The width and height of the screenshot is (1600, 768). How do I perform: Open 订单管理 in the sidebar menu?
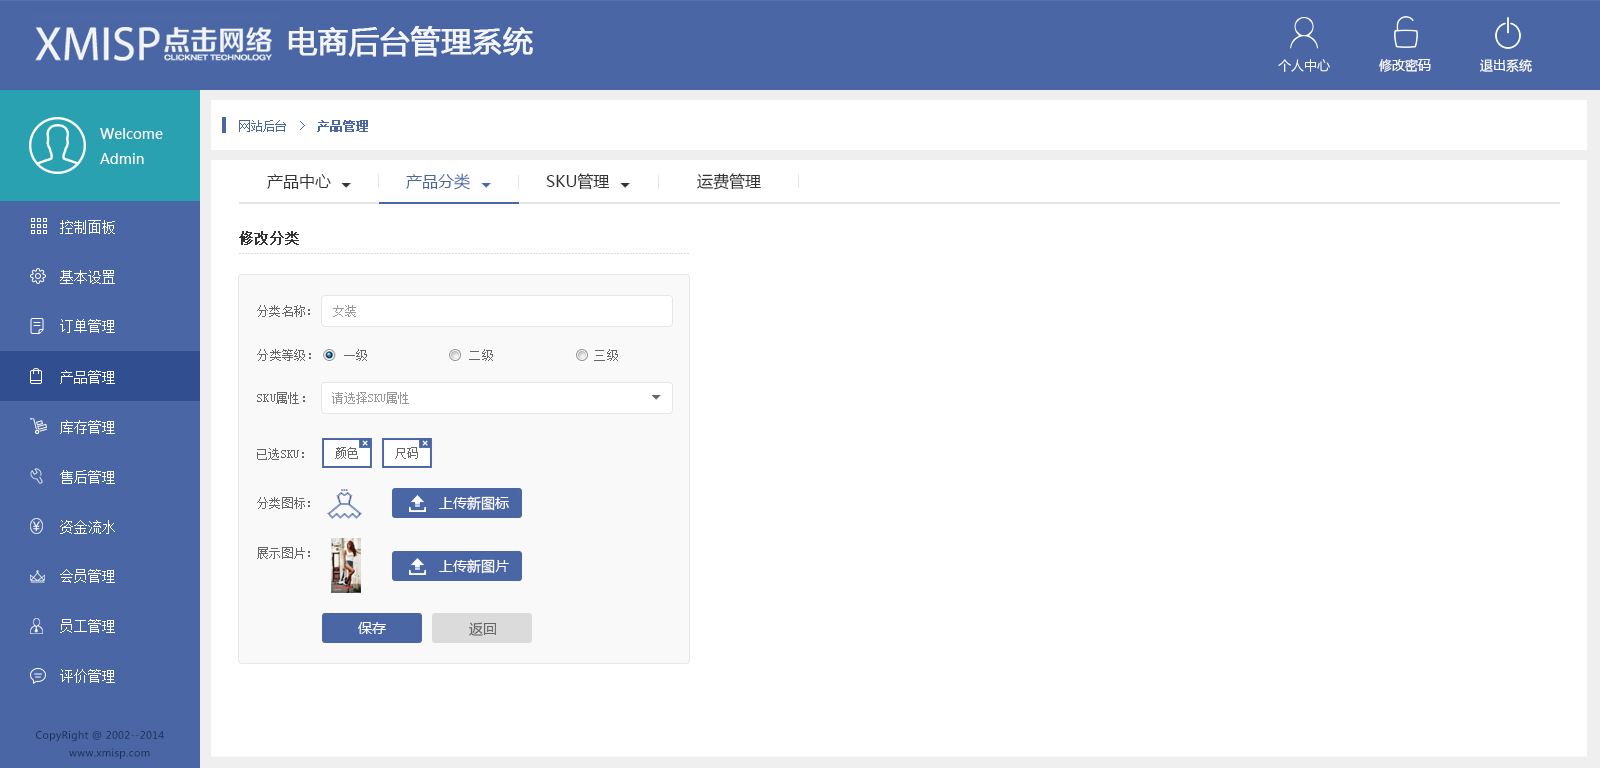tap(87, 326)
